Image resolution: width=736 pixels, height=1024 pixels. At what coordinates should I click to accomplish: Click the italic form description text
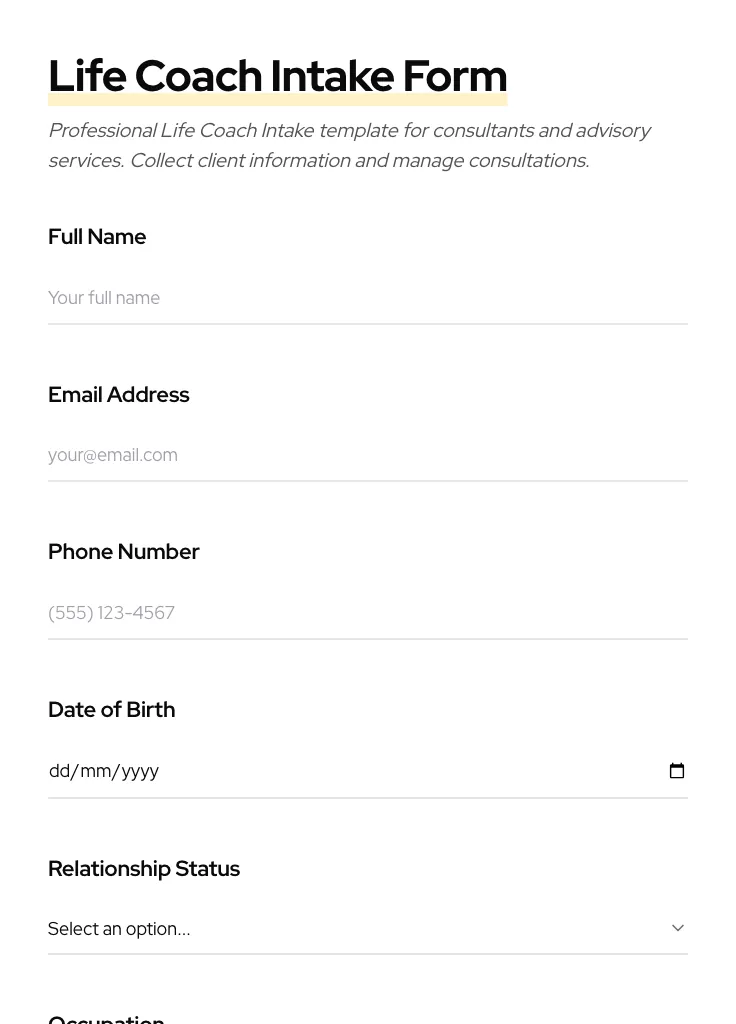pyautogui.click(x=348, y=145)
